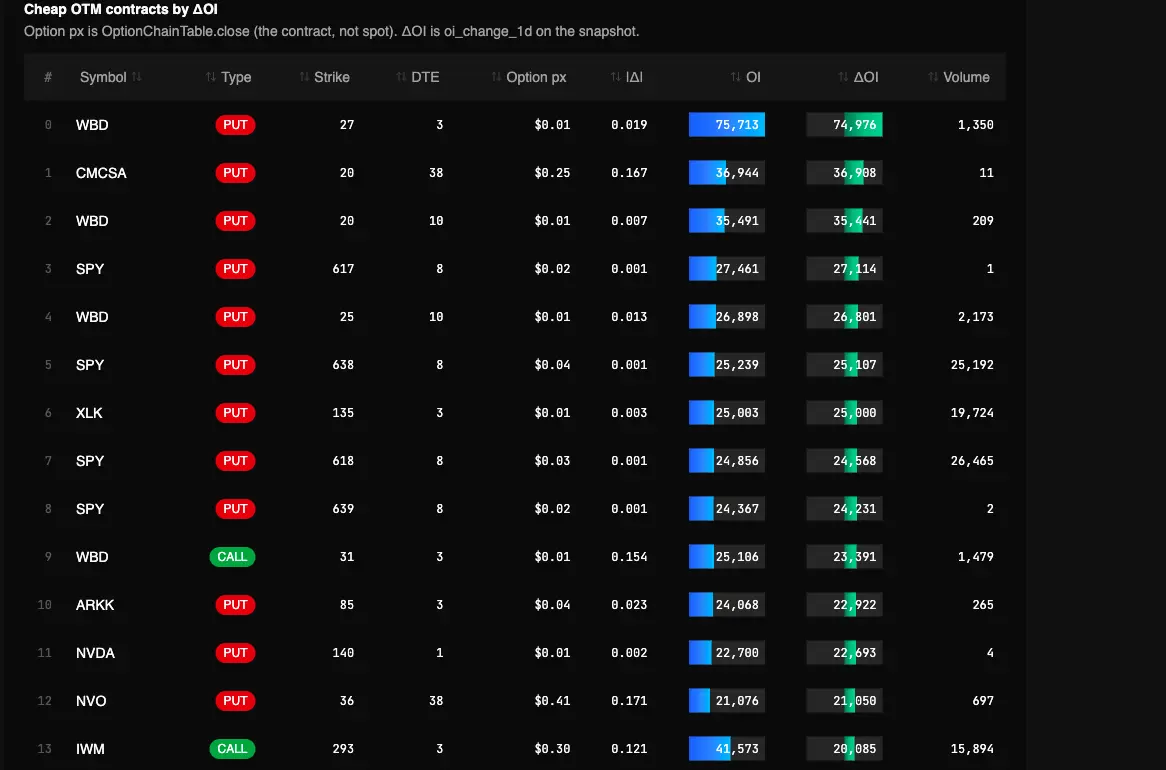
Task: Click the Strike column header label
Action: [332, 77]
